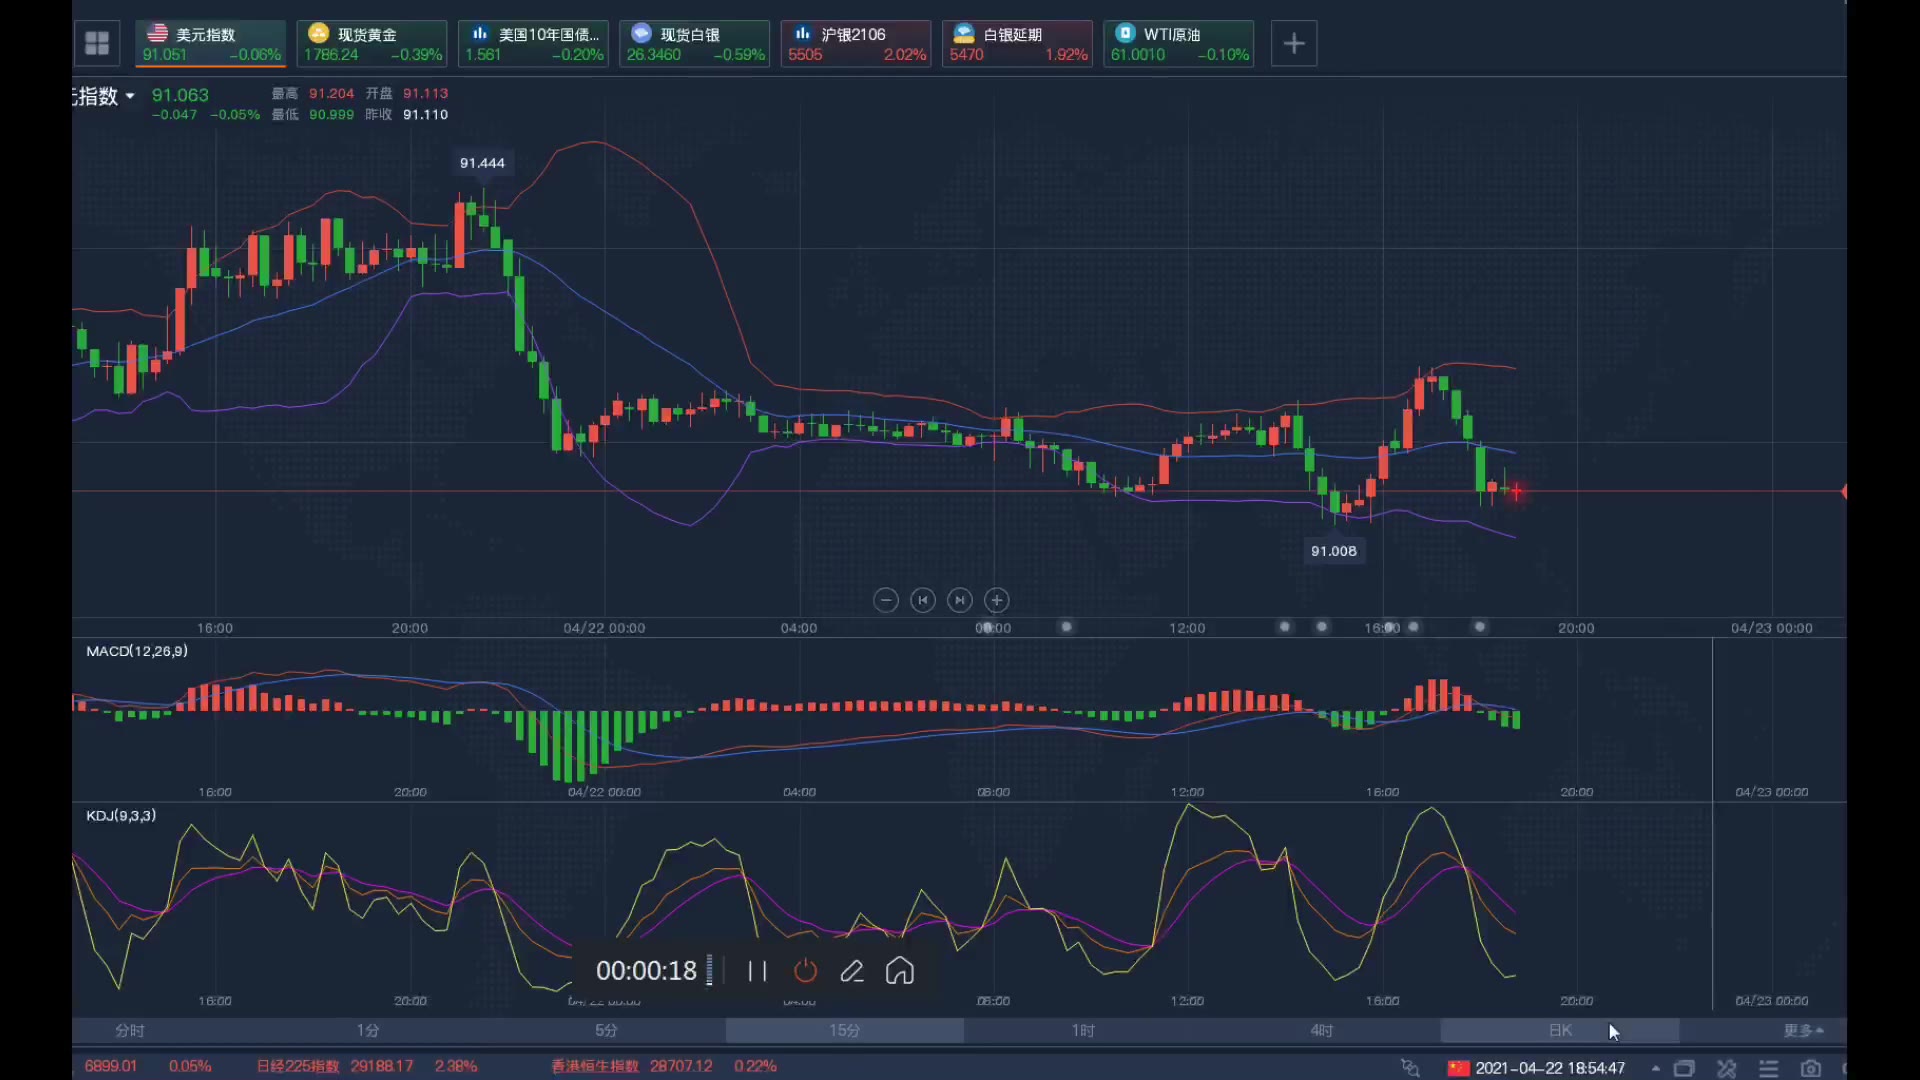Select the 15分 timeframe

[844, 1030]
